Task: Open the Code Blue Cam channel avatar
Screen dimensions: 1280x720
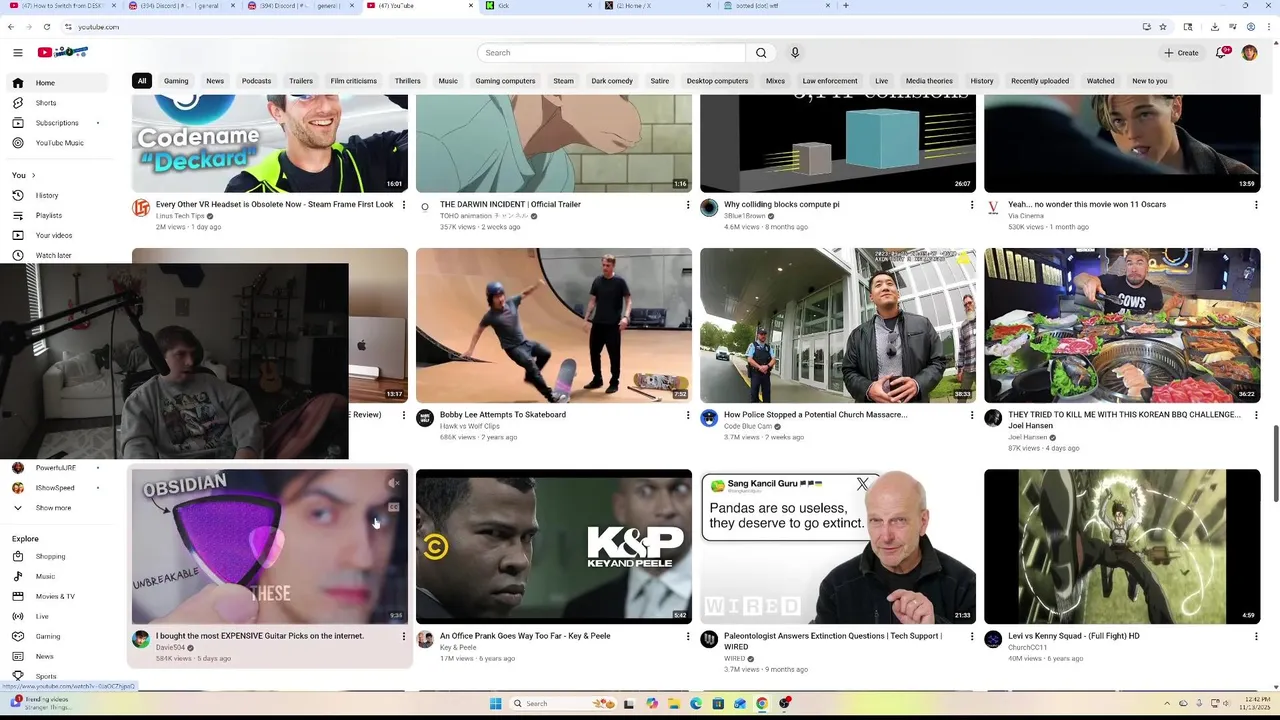Action: 709,418
